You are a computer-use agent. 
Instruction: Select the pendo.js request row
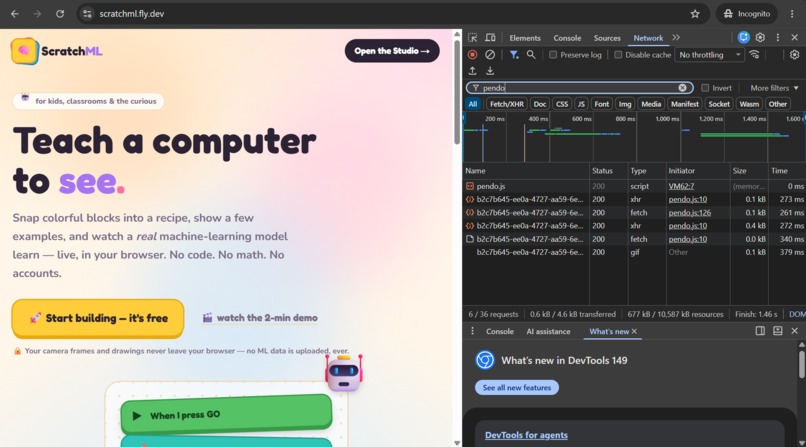(x=634, y=186)
